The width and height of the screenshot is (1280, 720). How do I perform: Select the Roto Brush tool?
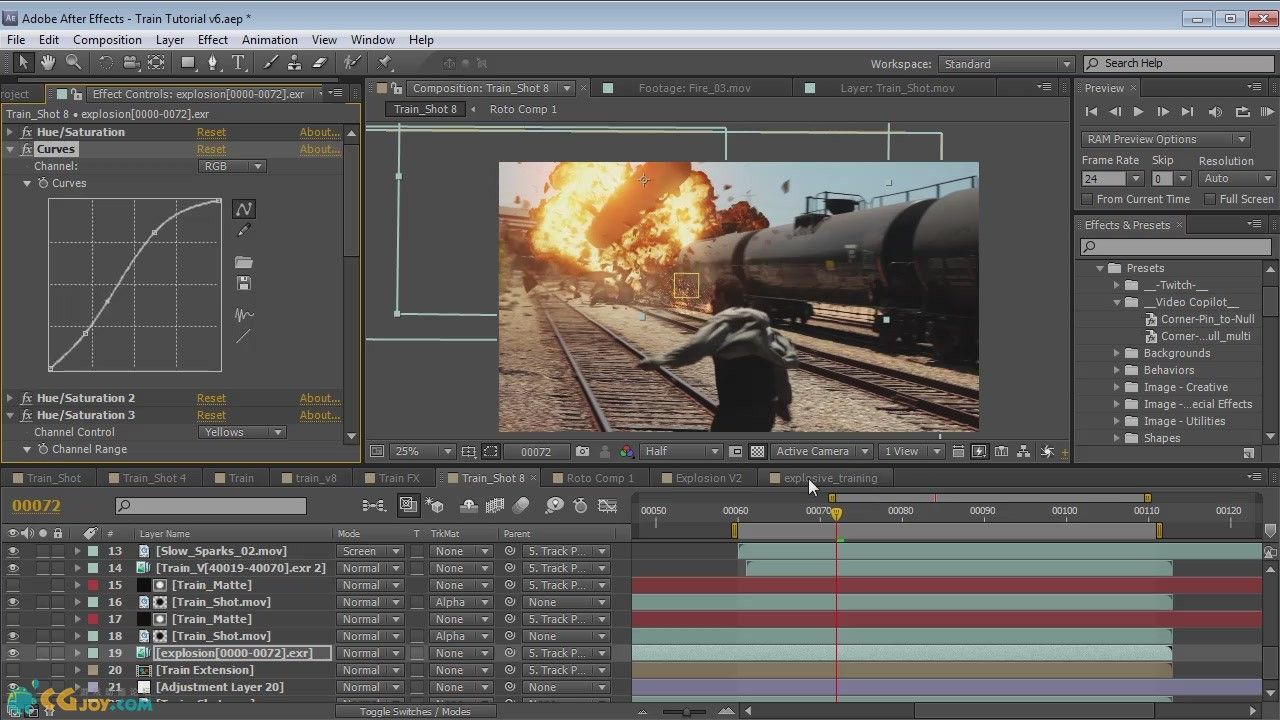click(x=352, y=63)
